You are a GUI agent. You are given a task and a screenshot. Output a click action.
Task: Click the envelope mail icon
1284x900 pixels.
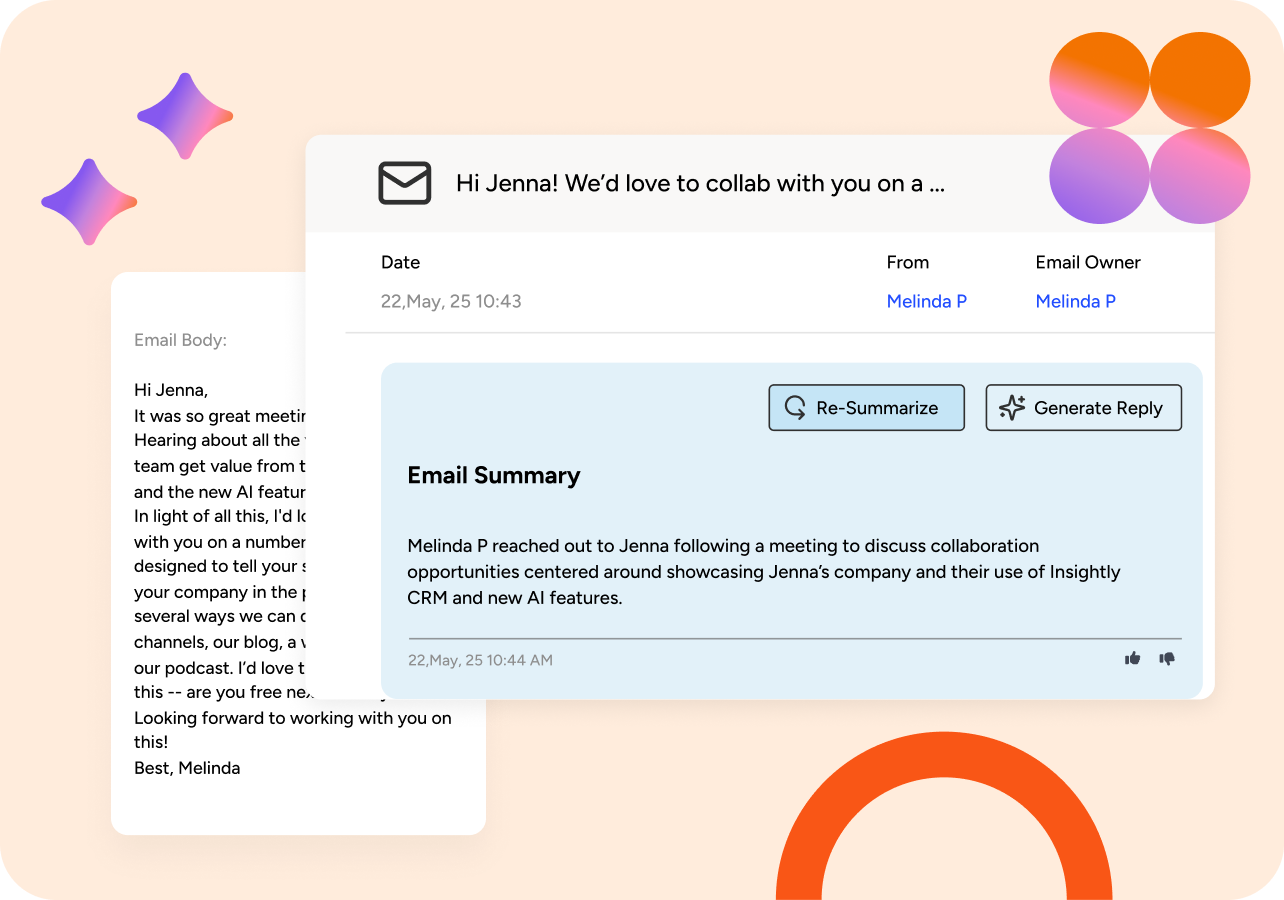pos(404,183)
